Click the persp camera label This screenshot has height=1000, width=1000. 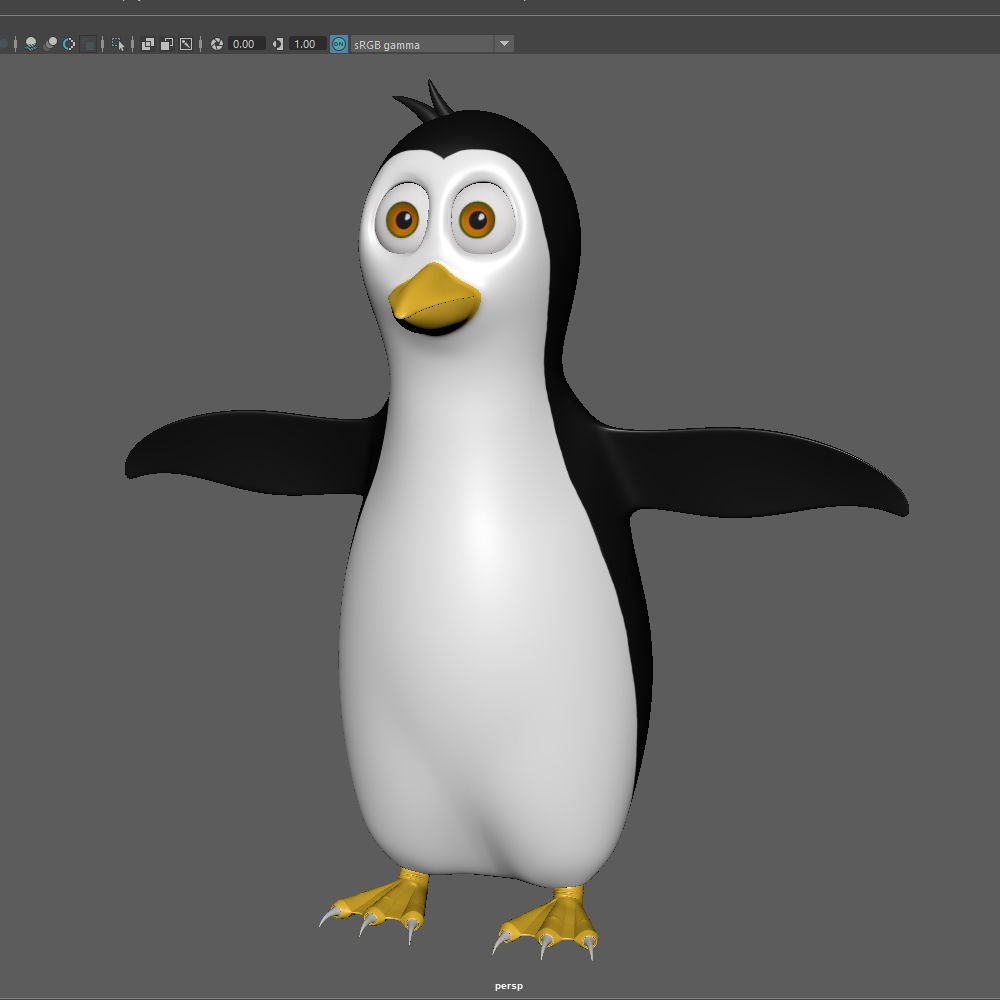click(508, 986)
